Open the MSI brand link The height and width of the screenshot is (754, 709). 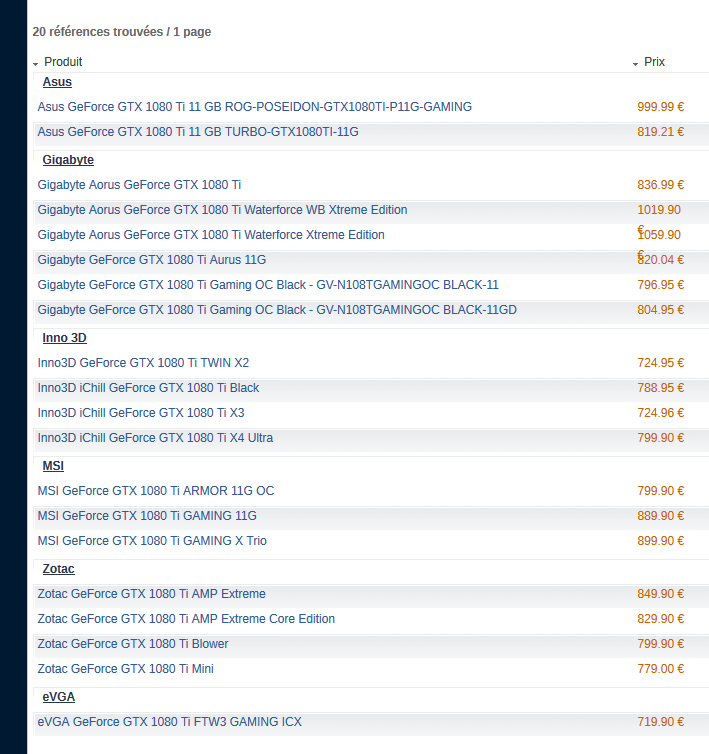click(x=53, y=466)
